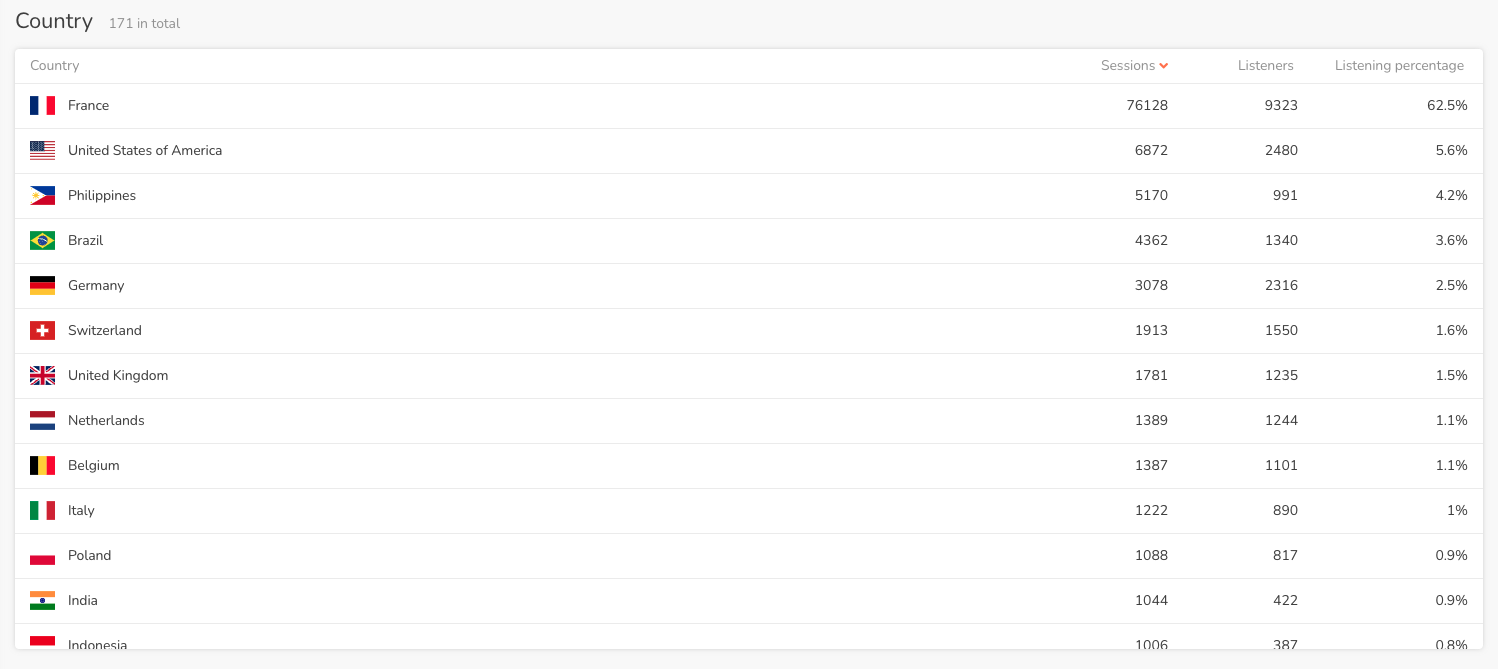Click the United States flag icon
Screen dimensions: 1498x669
(42, 150)
